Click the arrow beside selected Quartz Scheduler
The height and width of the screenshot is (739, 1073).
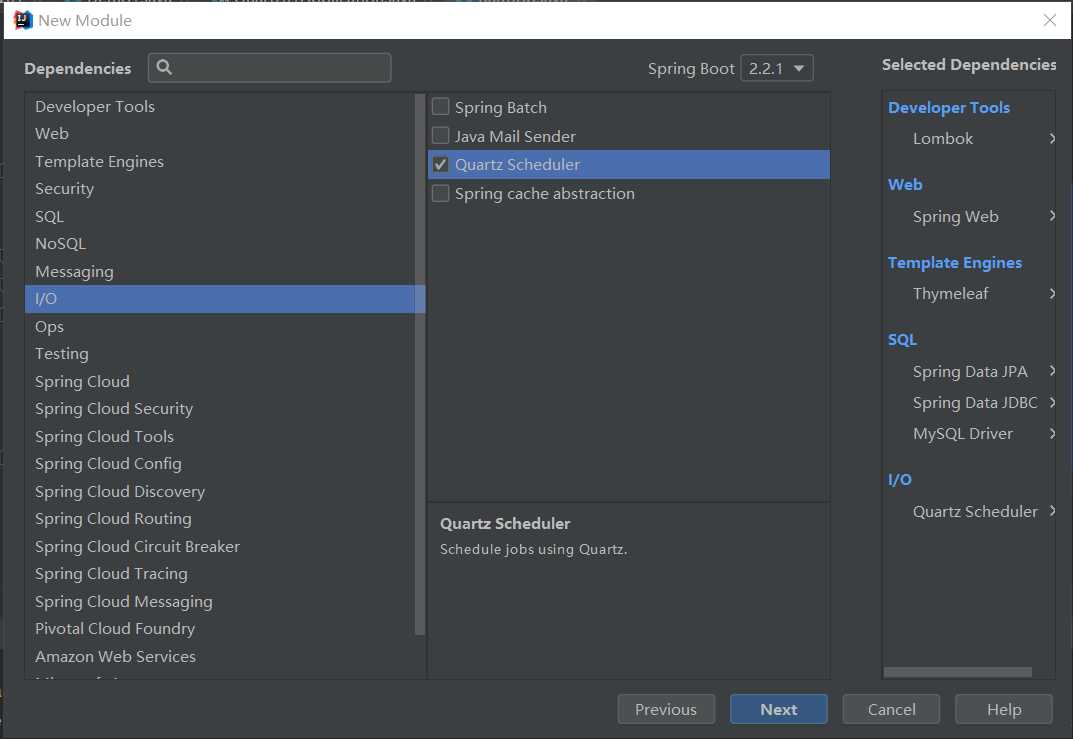click(1052, 511)
